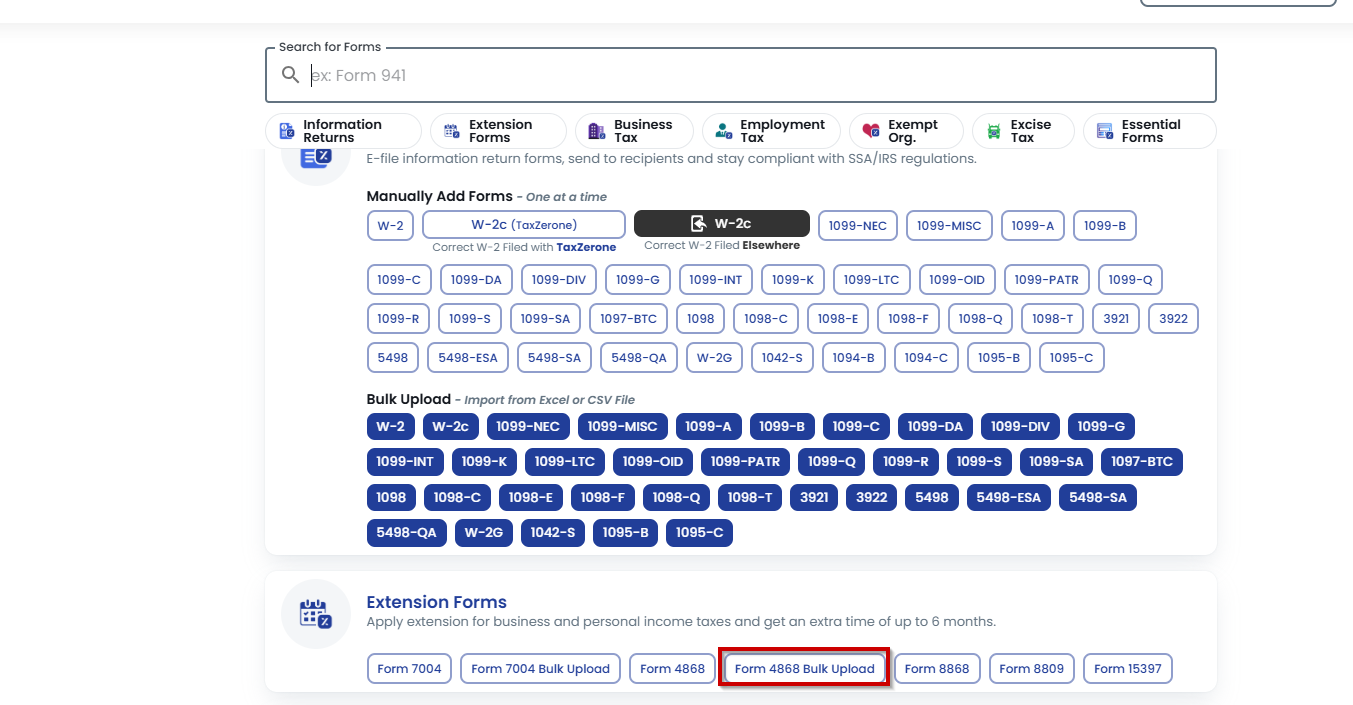
Task: Open Form 7004 Bulk Upload button
Action: pos(541,668)
